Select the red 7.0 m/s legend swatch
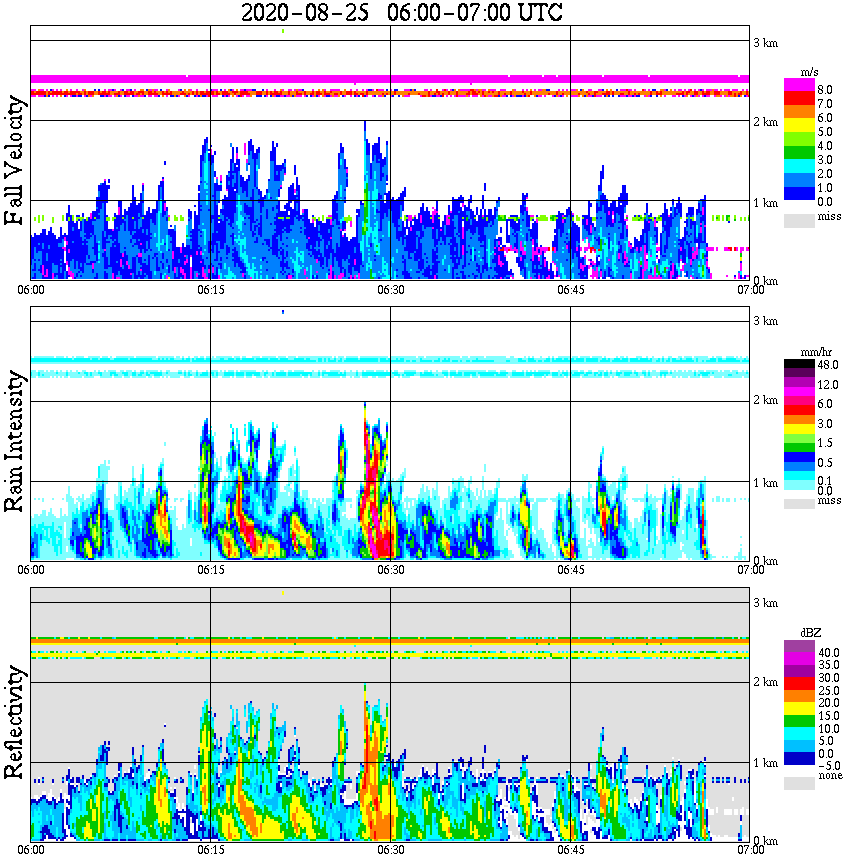The width and height of the screenshot is (850, 868). (x=799, y=99)
